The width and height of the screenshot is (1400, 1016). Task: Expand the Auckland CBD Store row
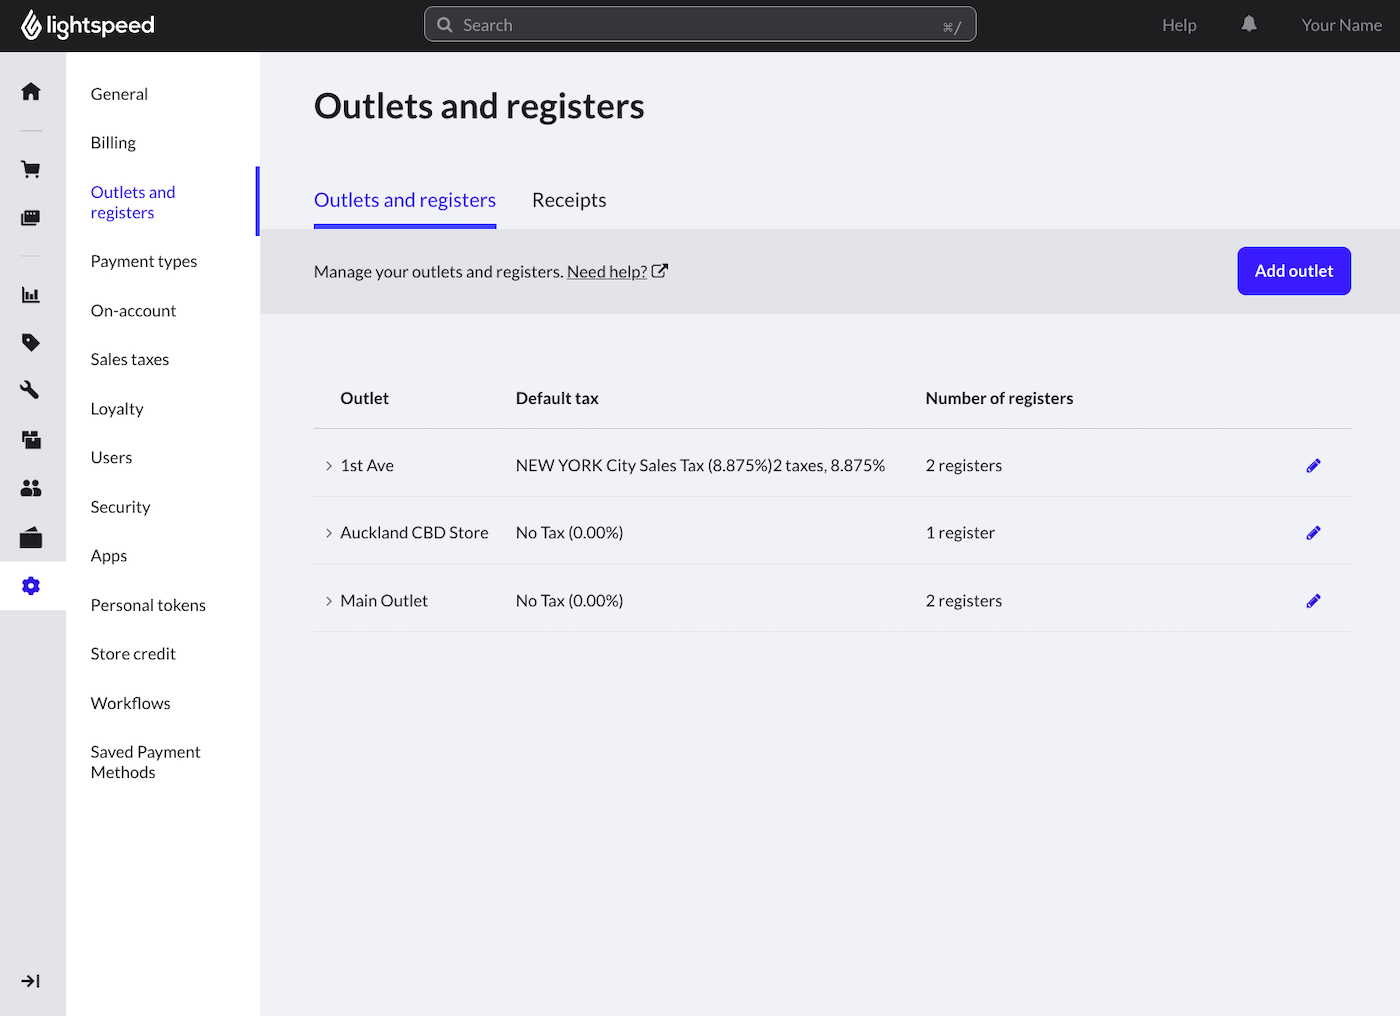coord(328,533)
